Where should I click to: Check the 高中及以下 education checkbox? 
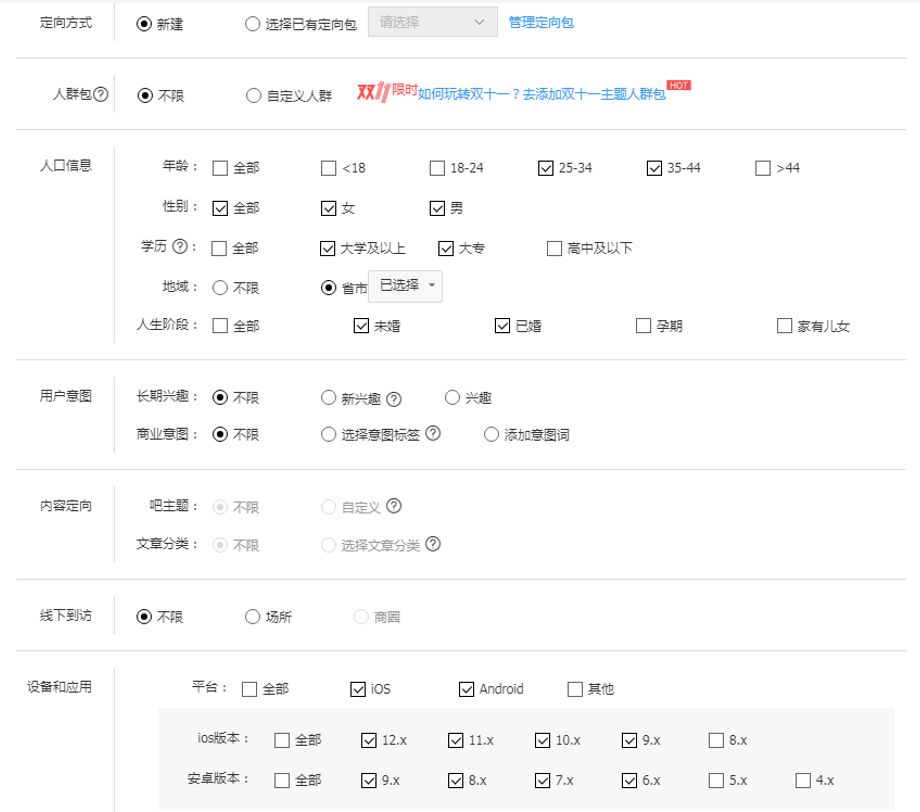(x=554, y=248)
